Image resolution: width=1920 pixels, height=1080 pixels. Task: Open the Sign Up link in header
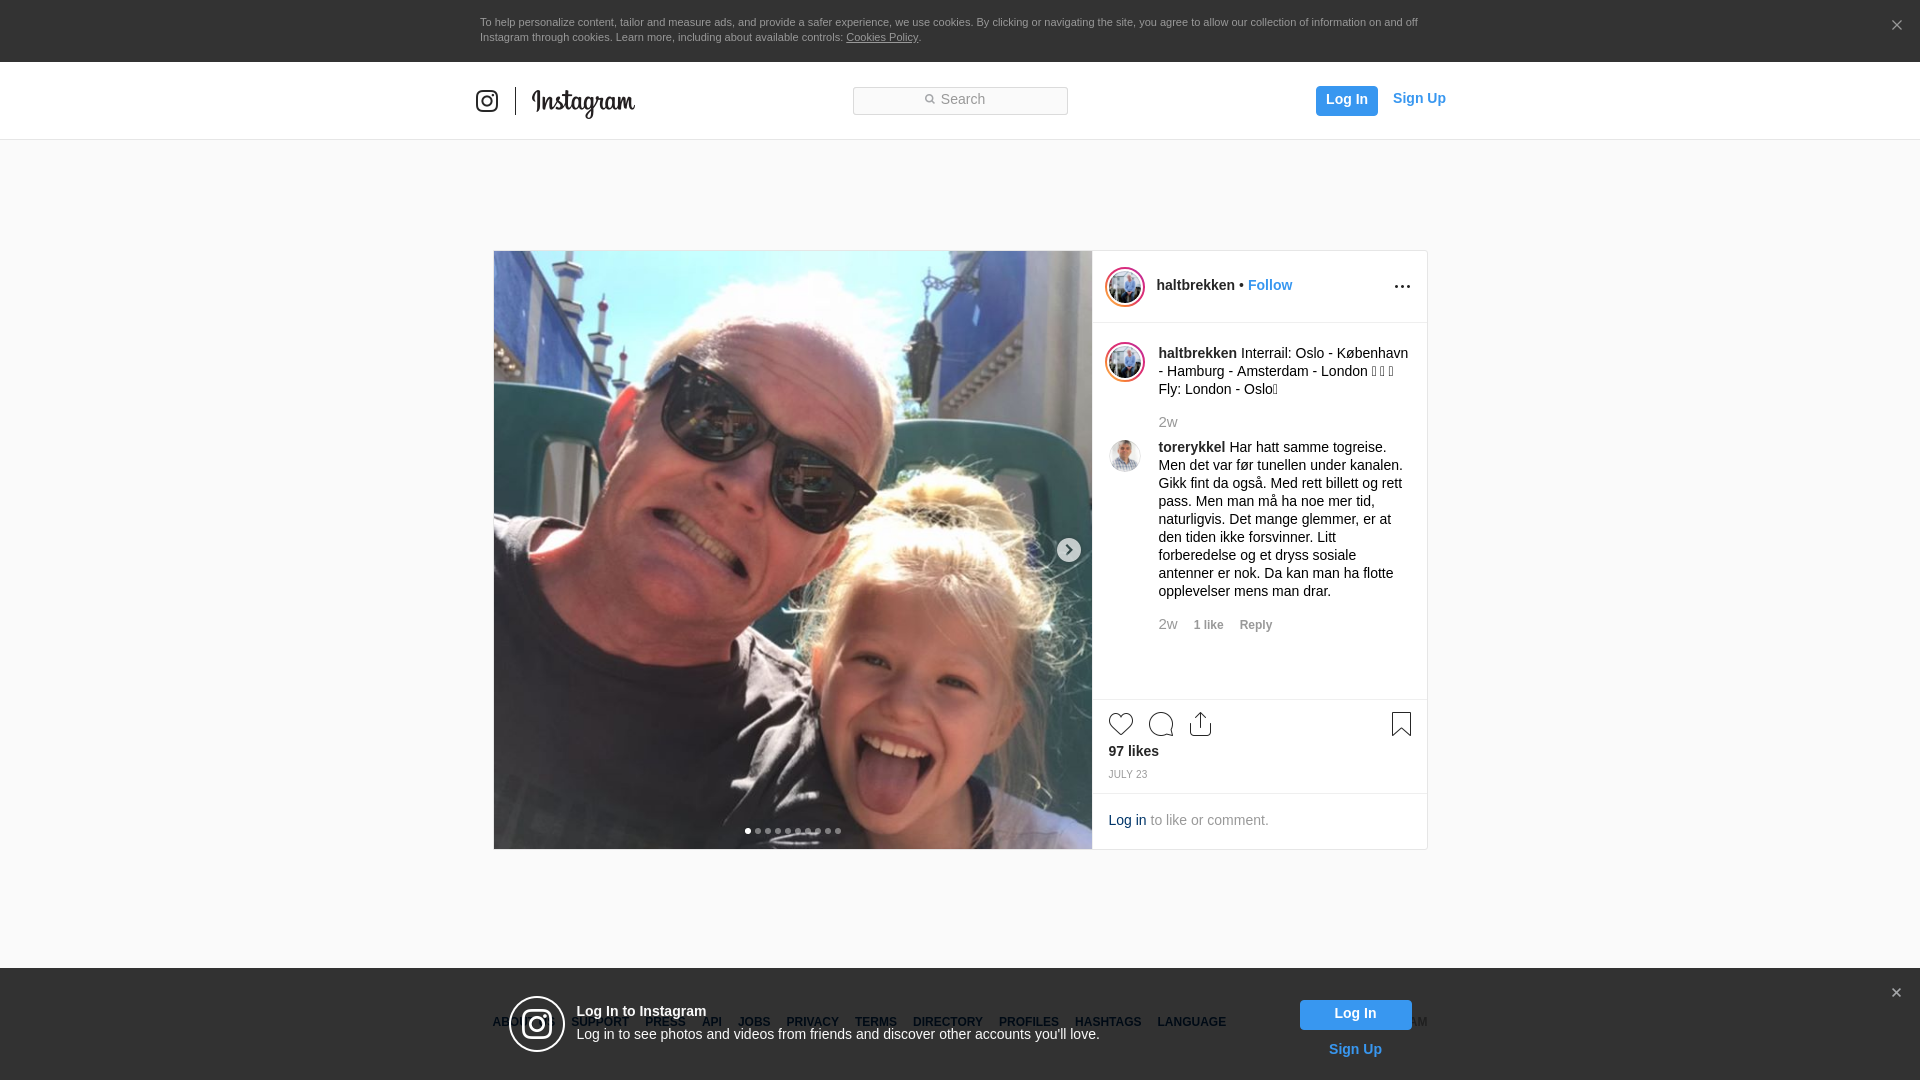coord(1419,98)
